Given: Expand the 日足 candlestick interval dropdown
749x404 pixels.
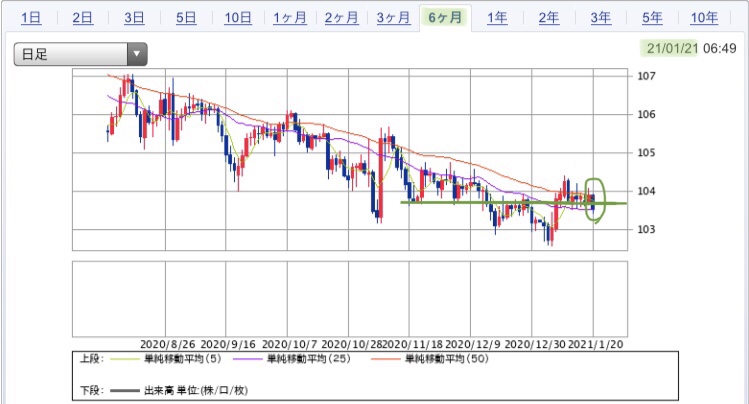Looking at the screenshot, I should pos(80,55).
